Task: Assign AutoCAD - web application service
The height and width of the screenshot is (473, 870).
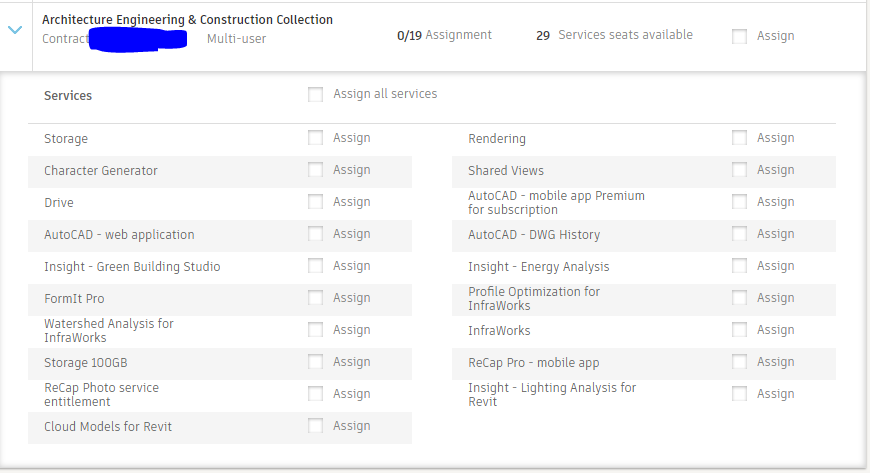Action: (x=316, y=234)
